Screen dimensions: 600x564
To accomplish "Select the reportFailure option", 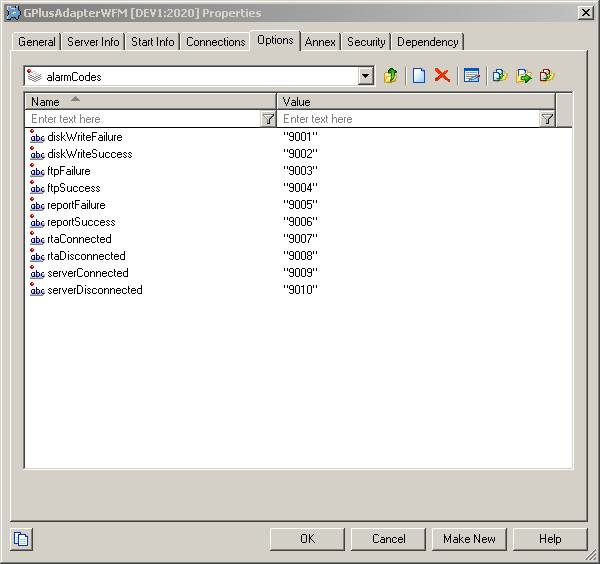I will pos(76,205).
